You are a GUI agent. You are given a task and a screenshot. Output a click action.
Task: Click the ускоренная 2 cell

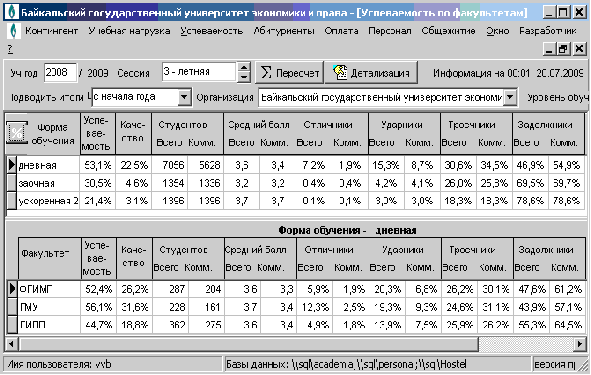click(48, 201)
